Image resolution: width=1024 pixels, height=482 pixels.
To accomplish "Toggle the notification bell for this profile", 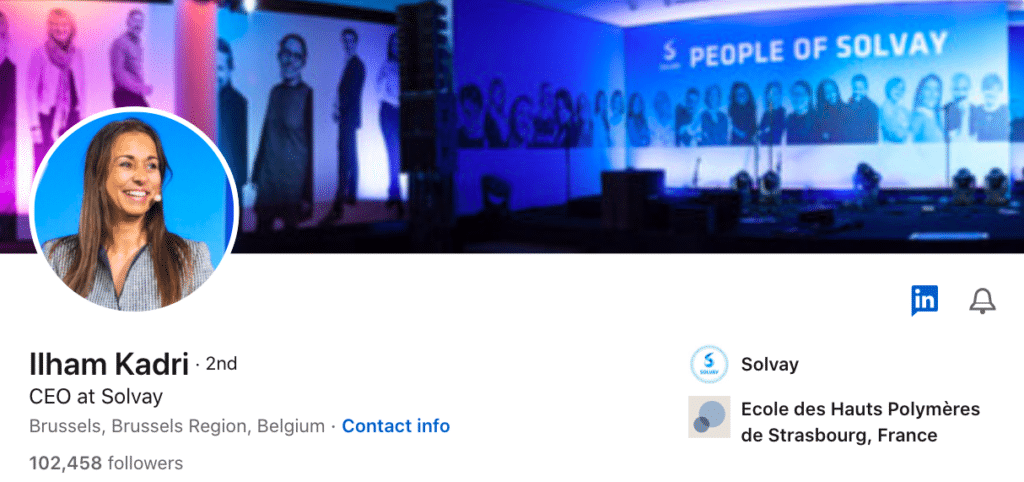I will tap(982, 300).
